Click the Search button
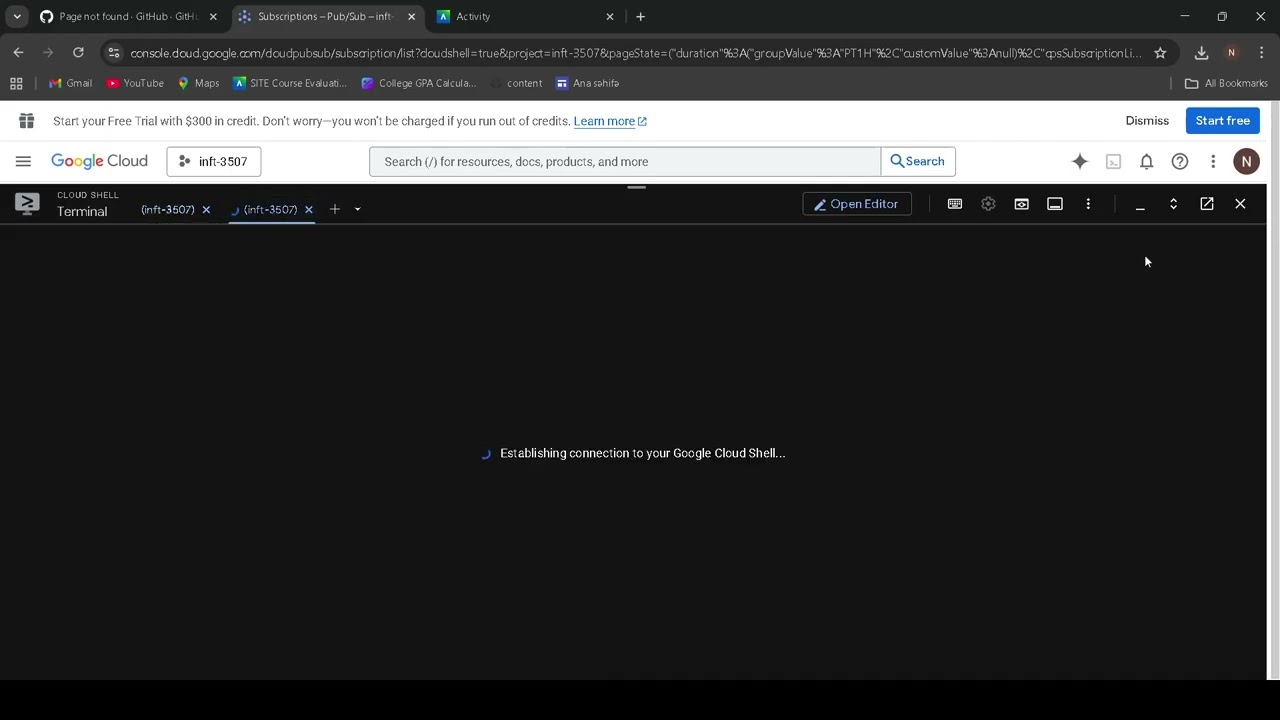Viewport: 1280px width, 720px height. coord(918,161)
